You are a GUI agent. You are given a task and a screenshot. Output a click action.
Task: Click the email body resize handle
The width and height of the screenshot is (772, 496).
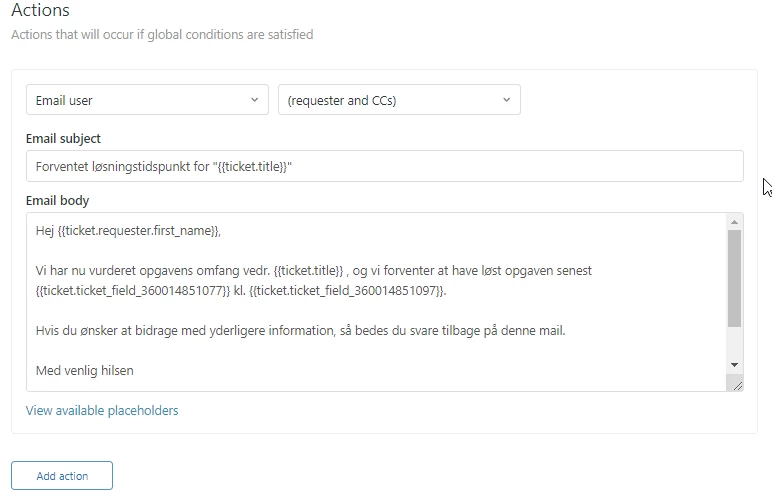point(736,384)
